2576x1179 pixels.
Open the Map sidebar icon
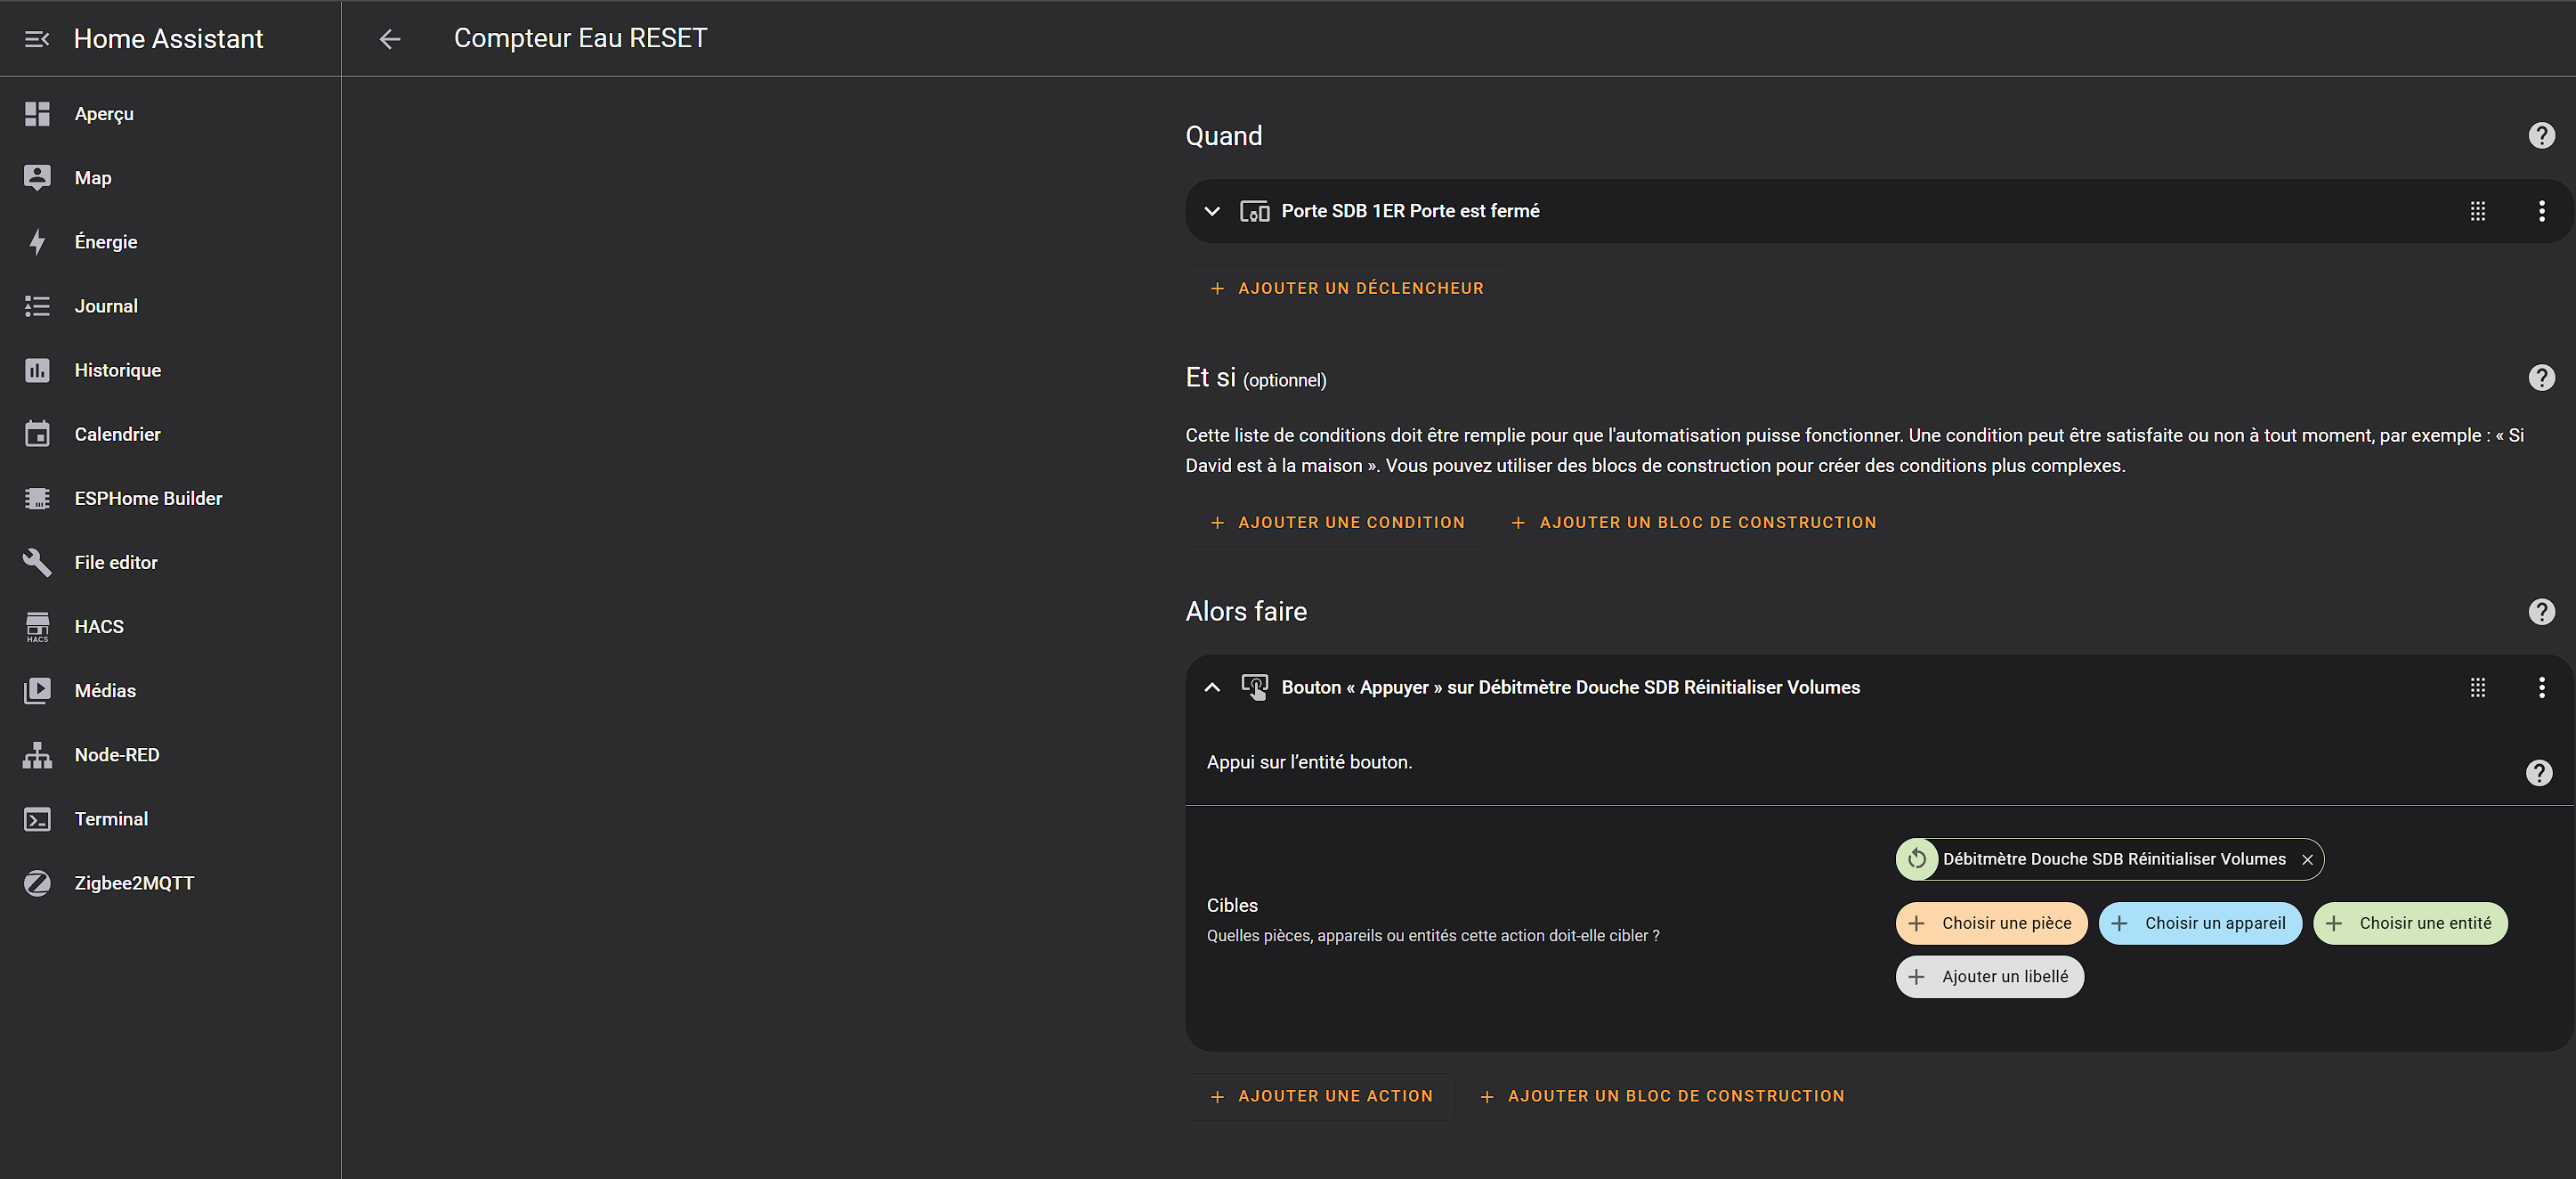[x=37, y=178]
